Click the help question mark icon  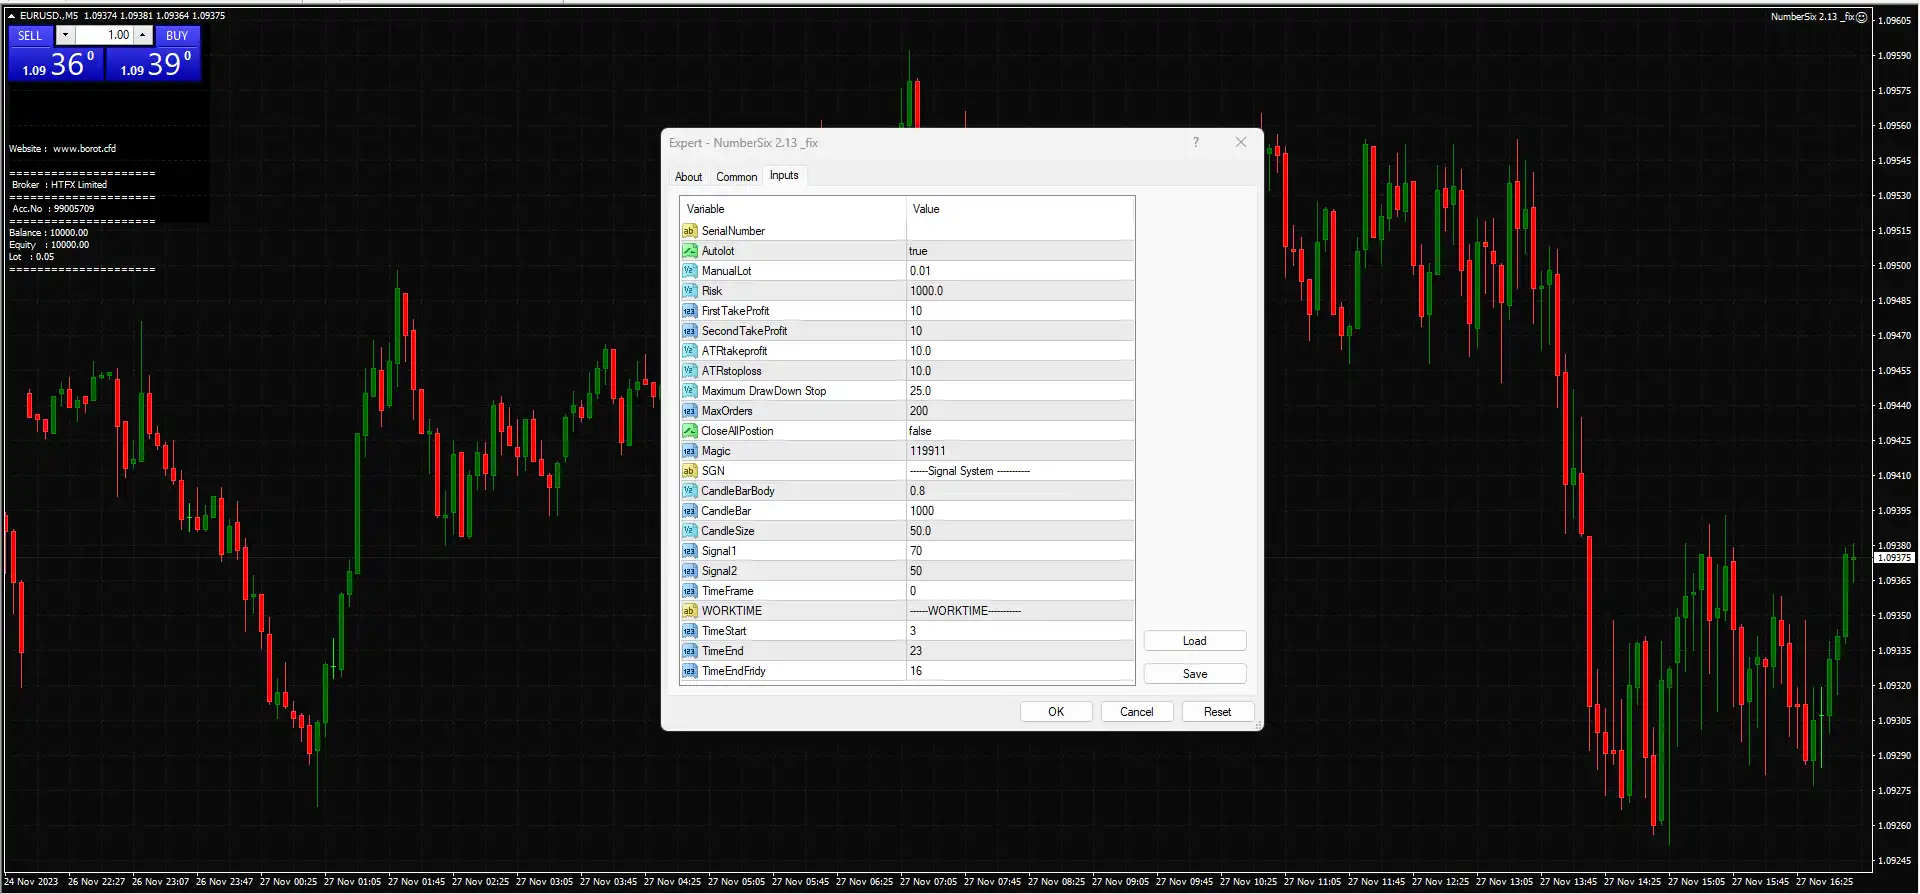point(1195,142)
